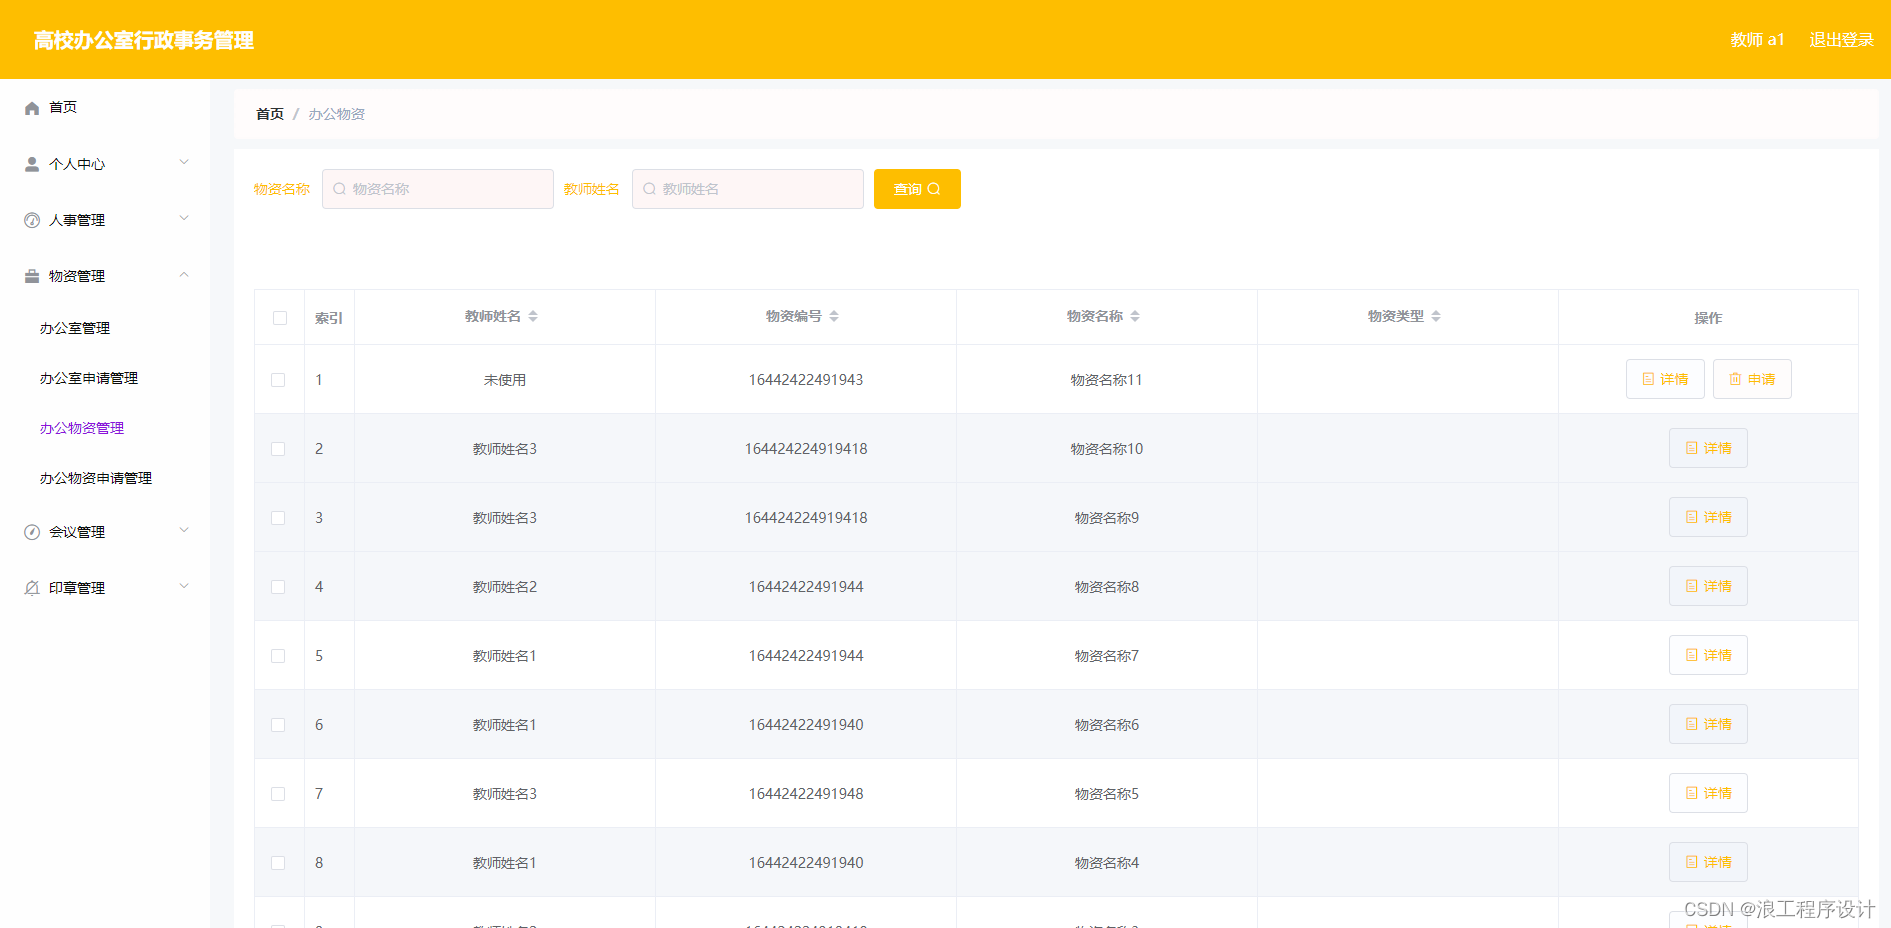1891x928 pixels.
Task: Open 详情 for 物资名称8
Action: click(x=1708, y=586)
